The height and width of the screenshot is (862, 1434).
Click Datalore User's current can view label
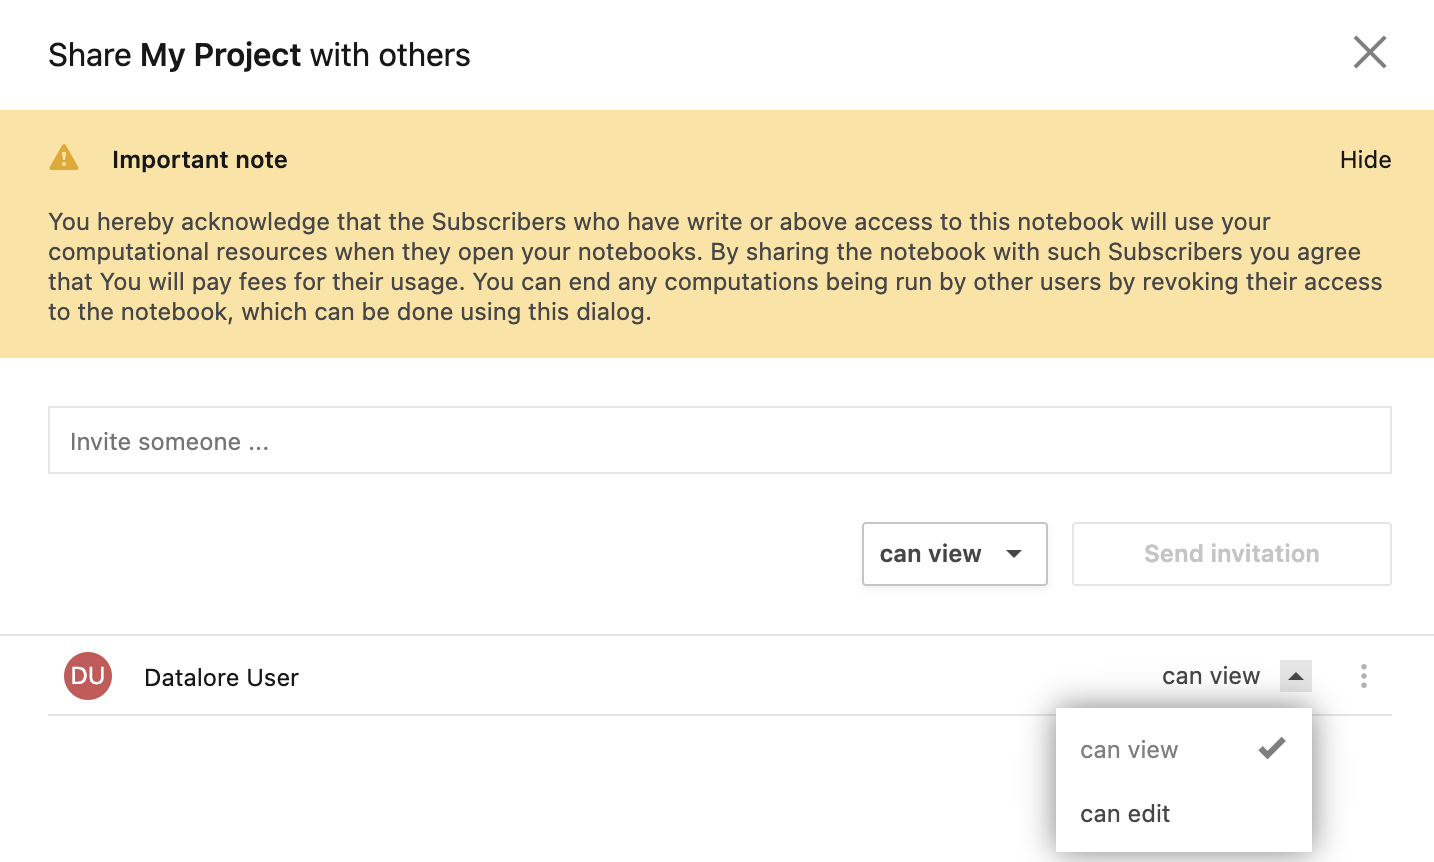tap(1210, 677)
